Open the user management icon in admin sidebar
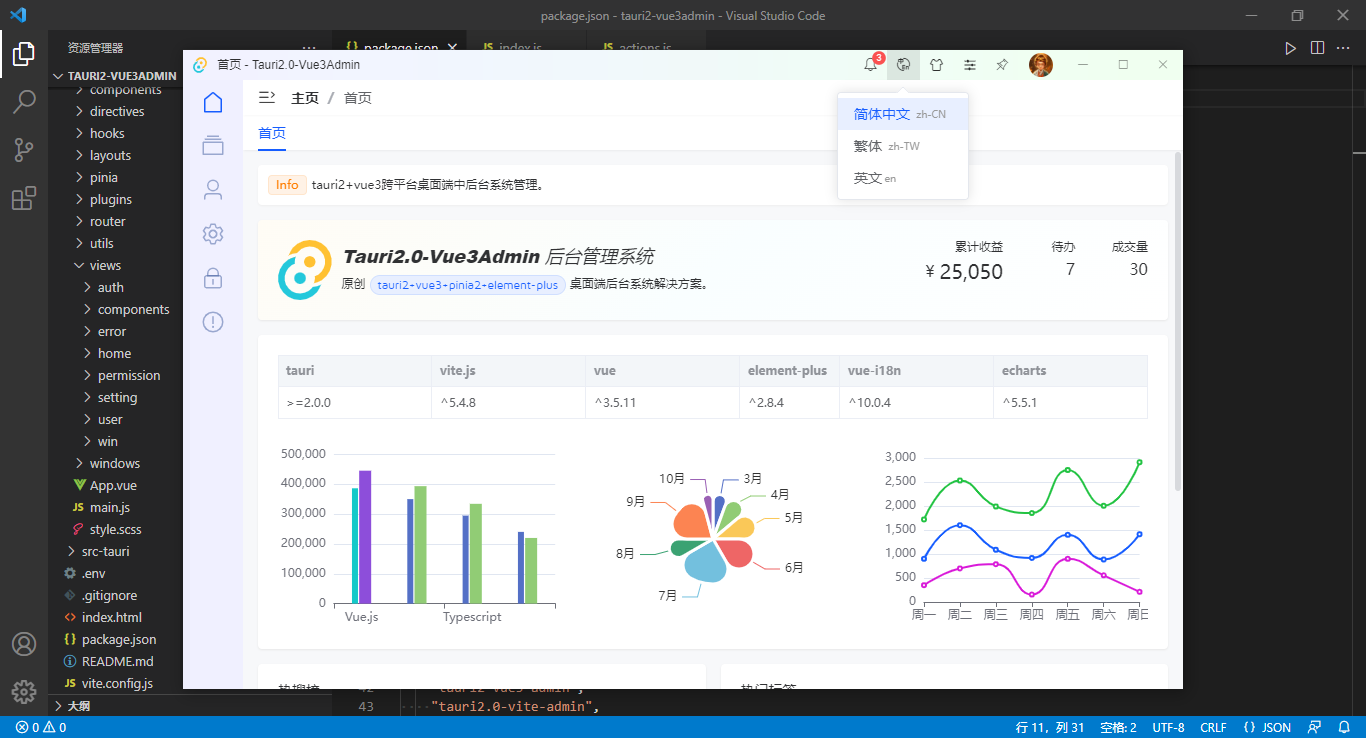This screenshot has width=1366, height=738. coord(212,190)
